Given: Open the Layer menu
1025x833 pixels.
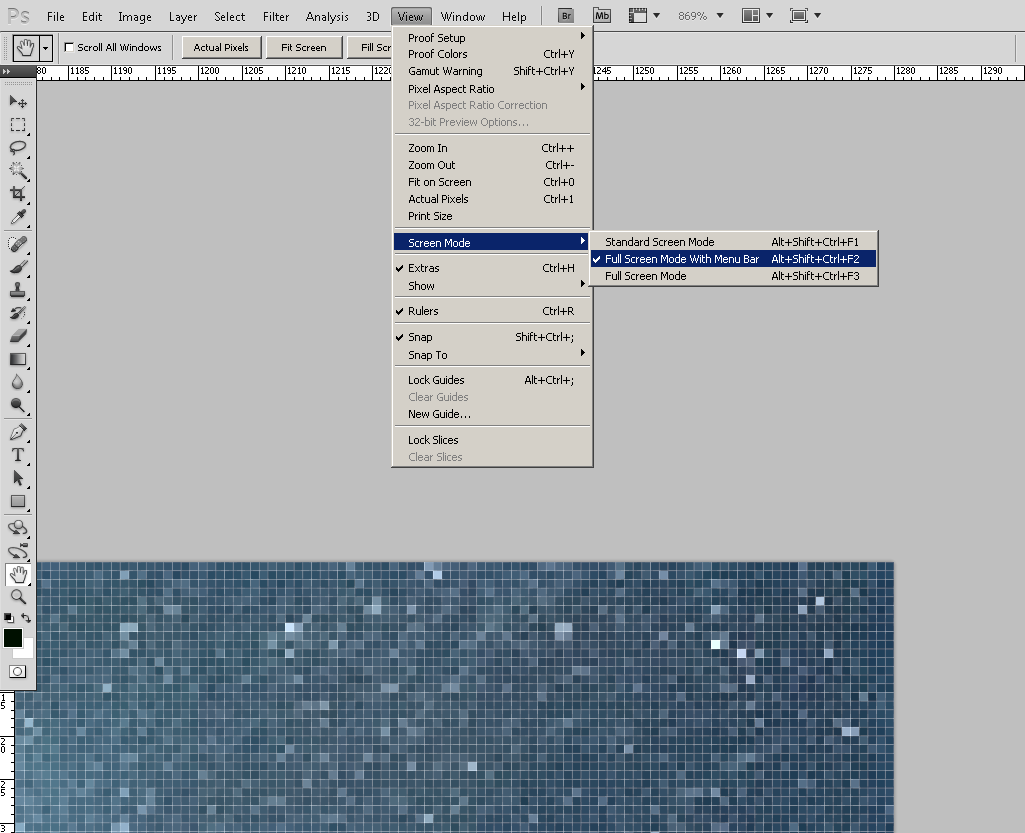Looking at the screenshot, I should tap(182, 16).
